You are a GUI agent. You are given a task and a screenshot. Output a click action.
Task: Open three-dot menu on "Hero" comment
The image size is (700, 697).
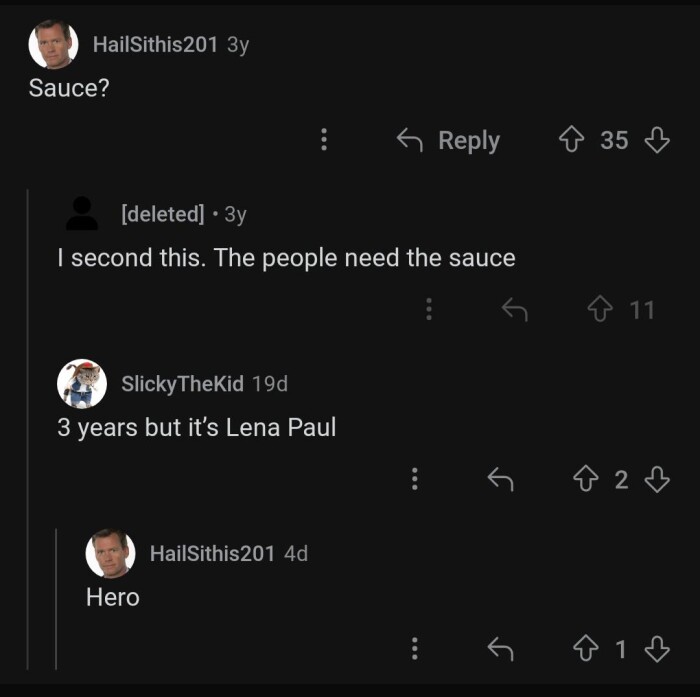[x=414, y=650]
